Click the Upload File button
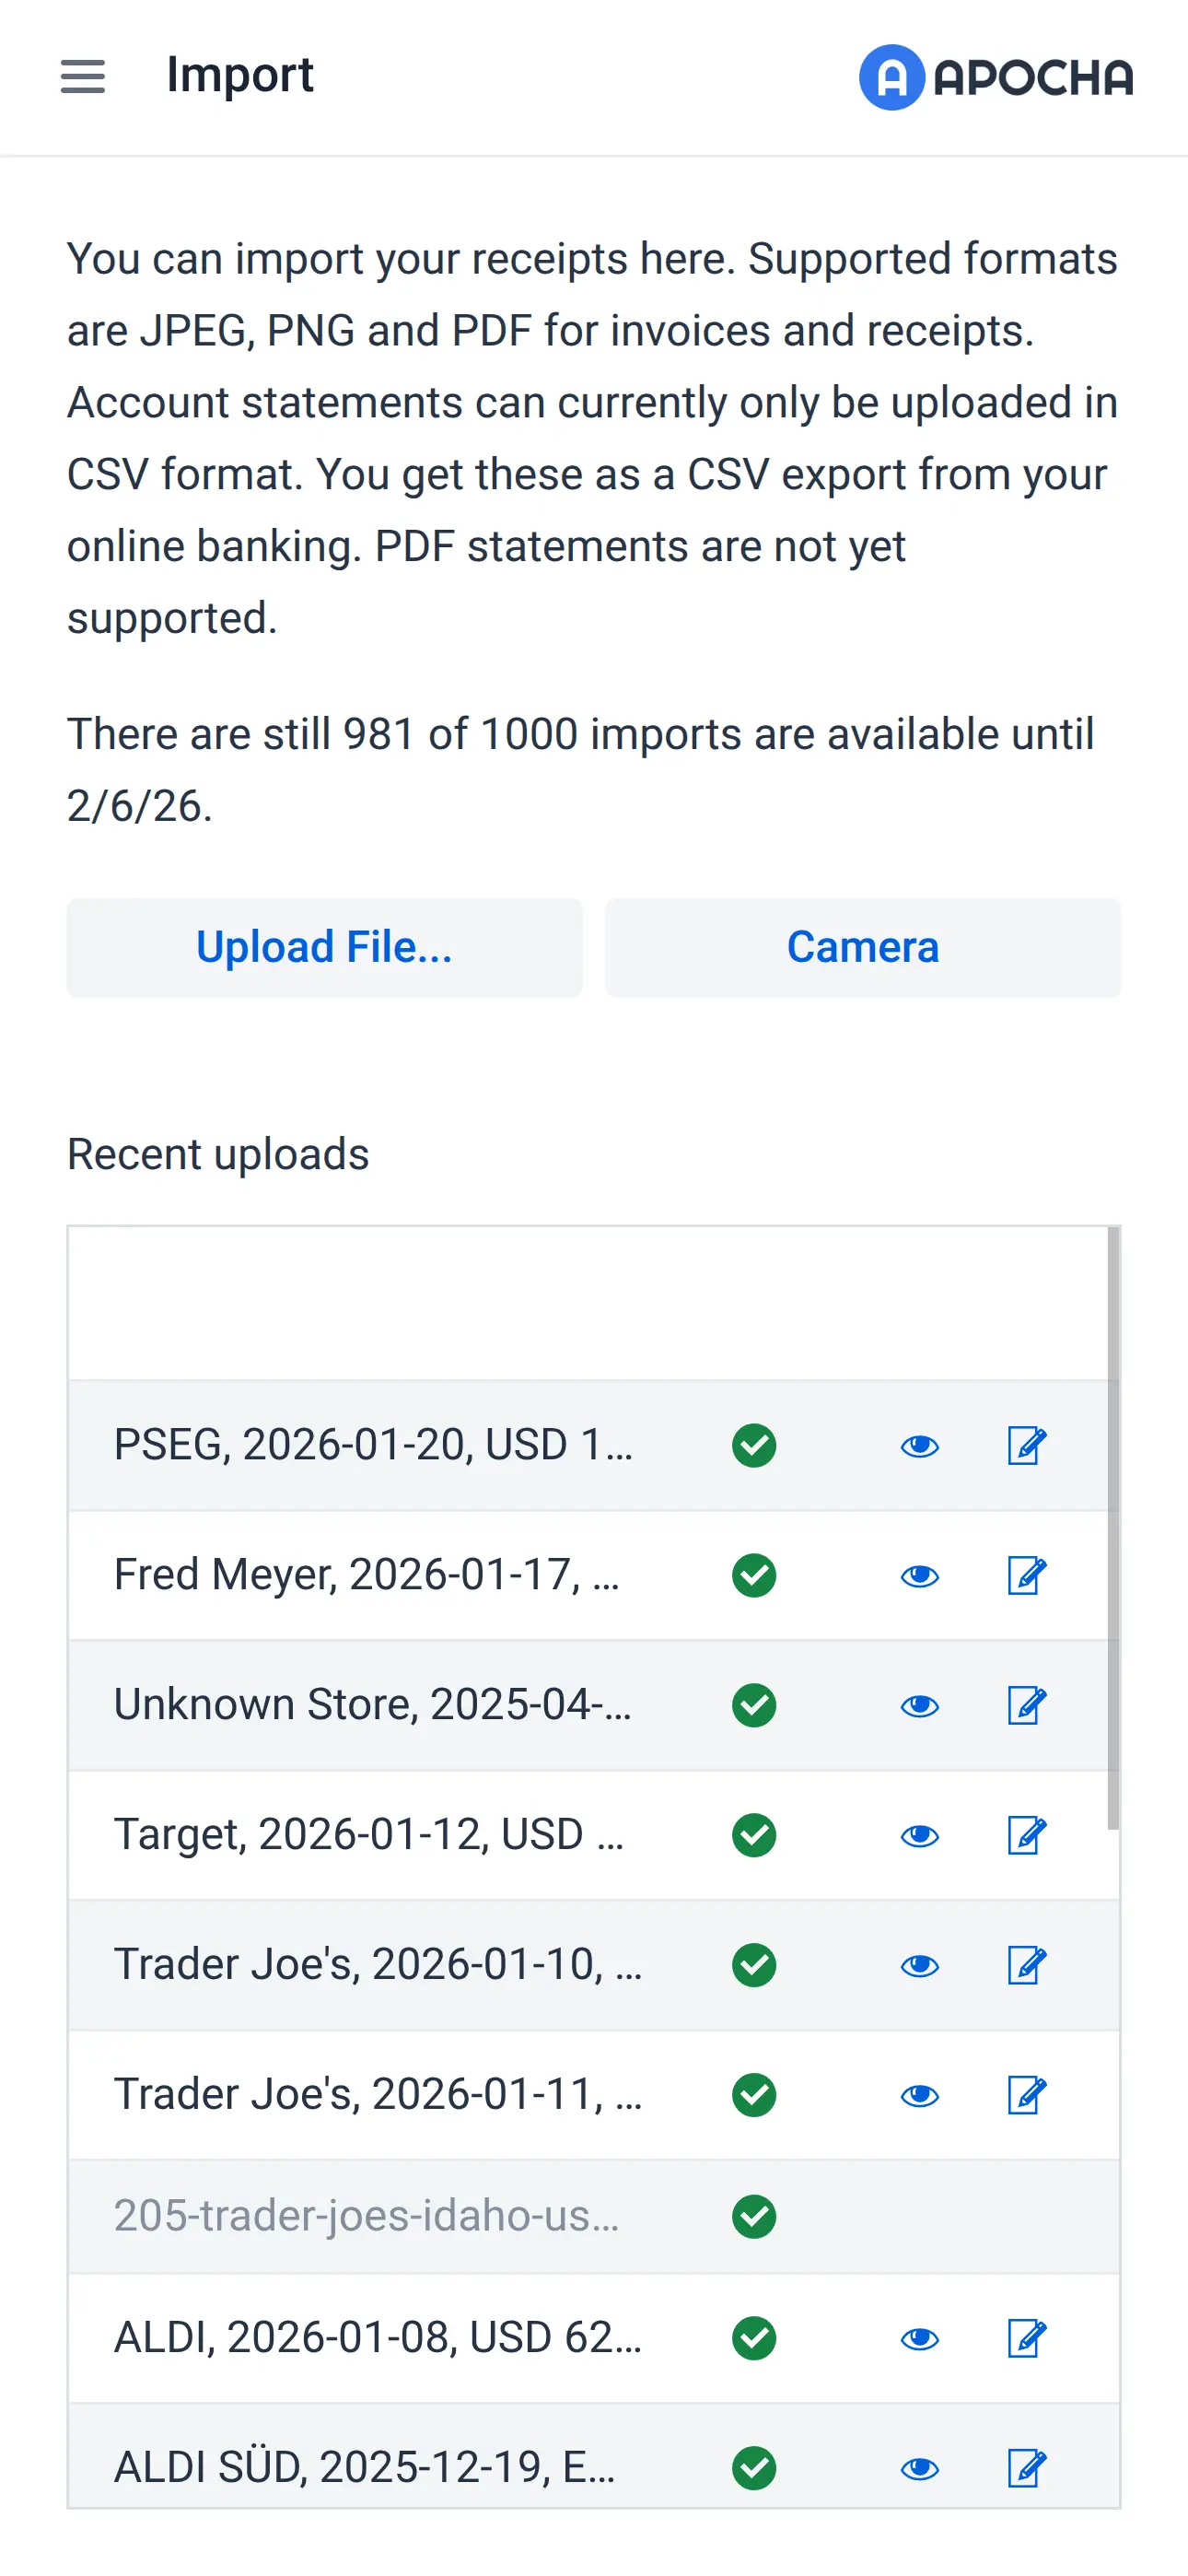 tap(324, 947)
